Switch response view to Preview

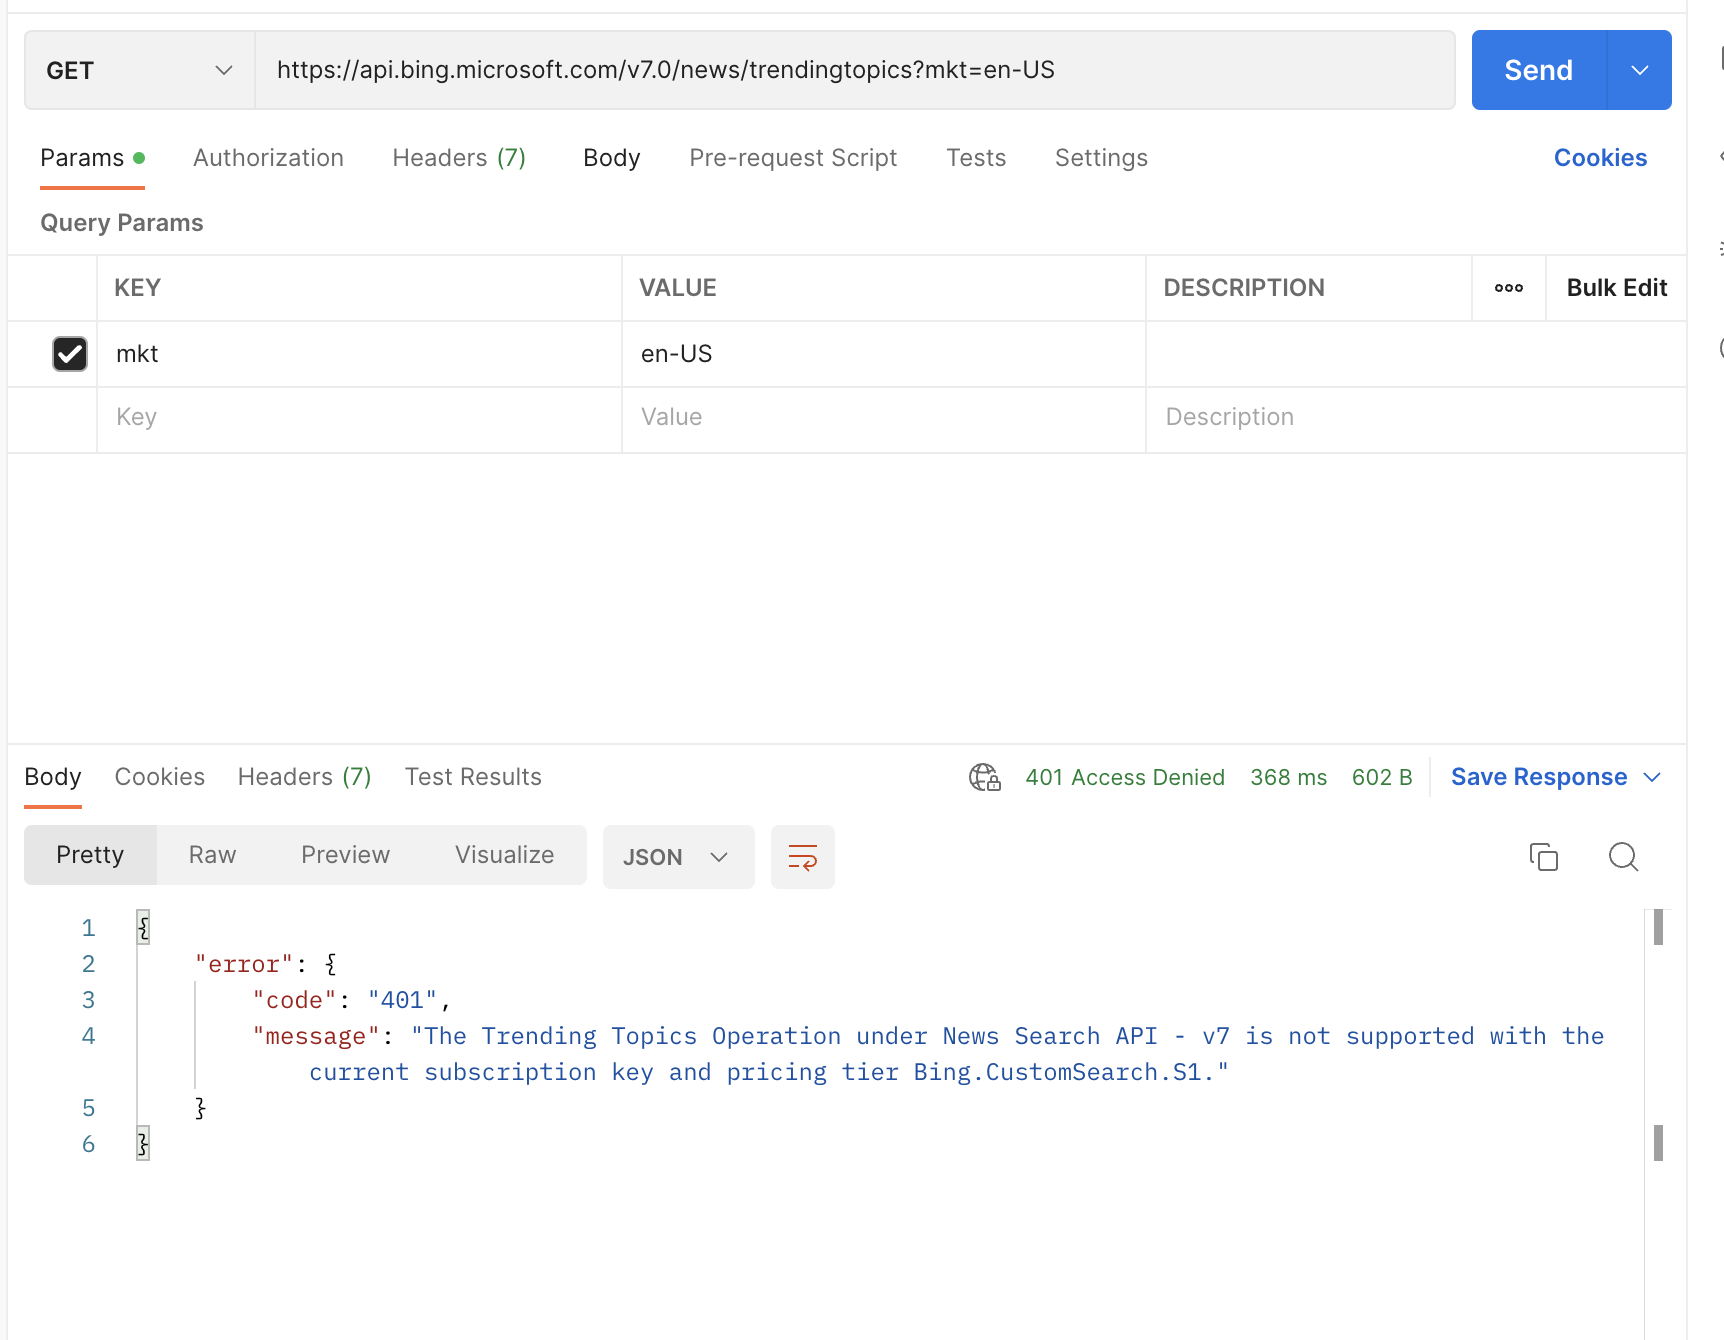click(x=345, y=855)
